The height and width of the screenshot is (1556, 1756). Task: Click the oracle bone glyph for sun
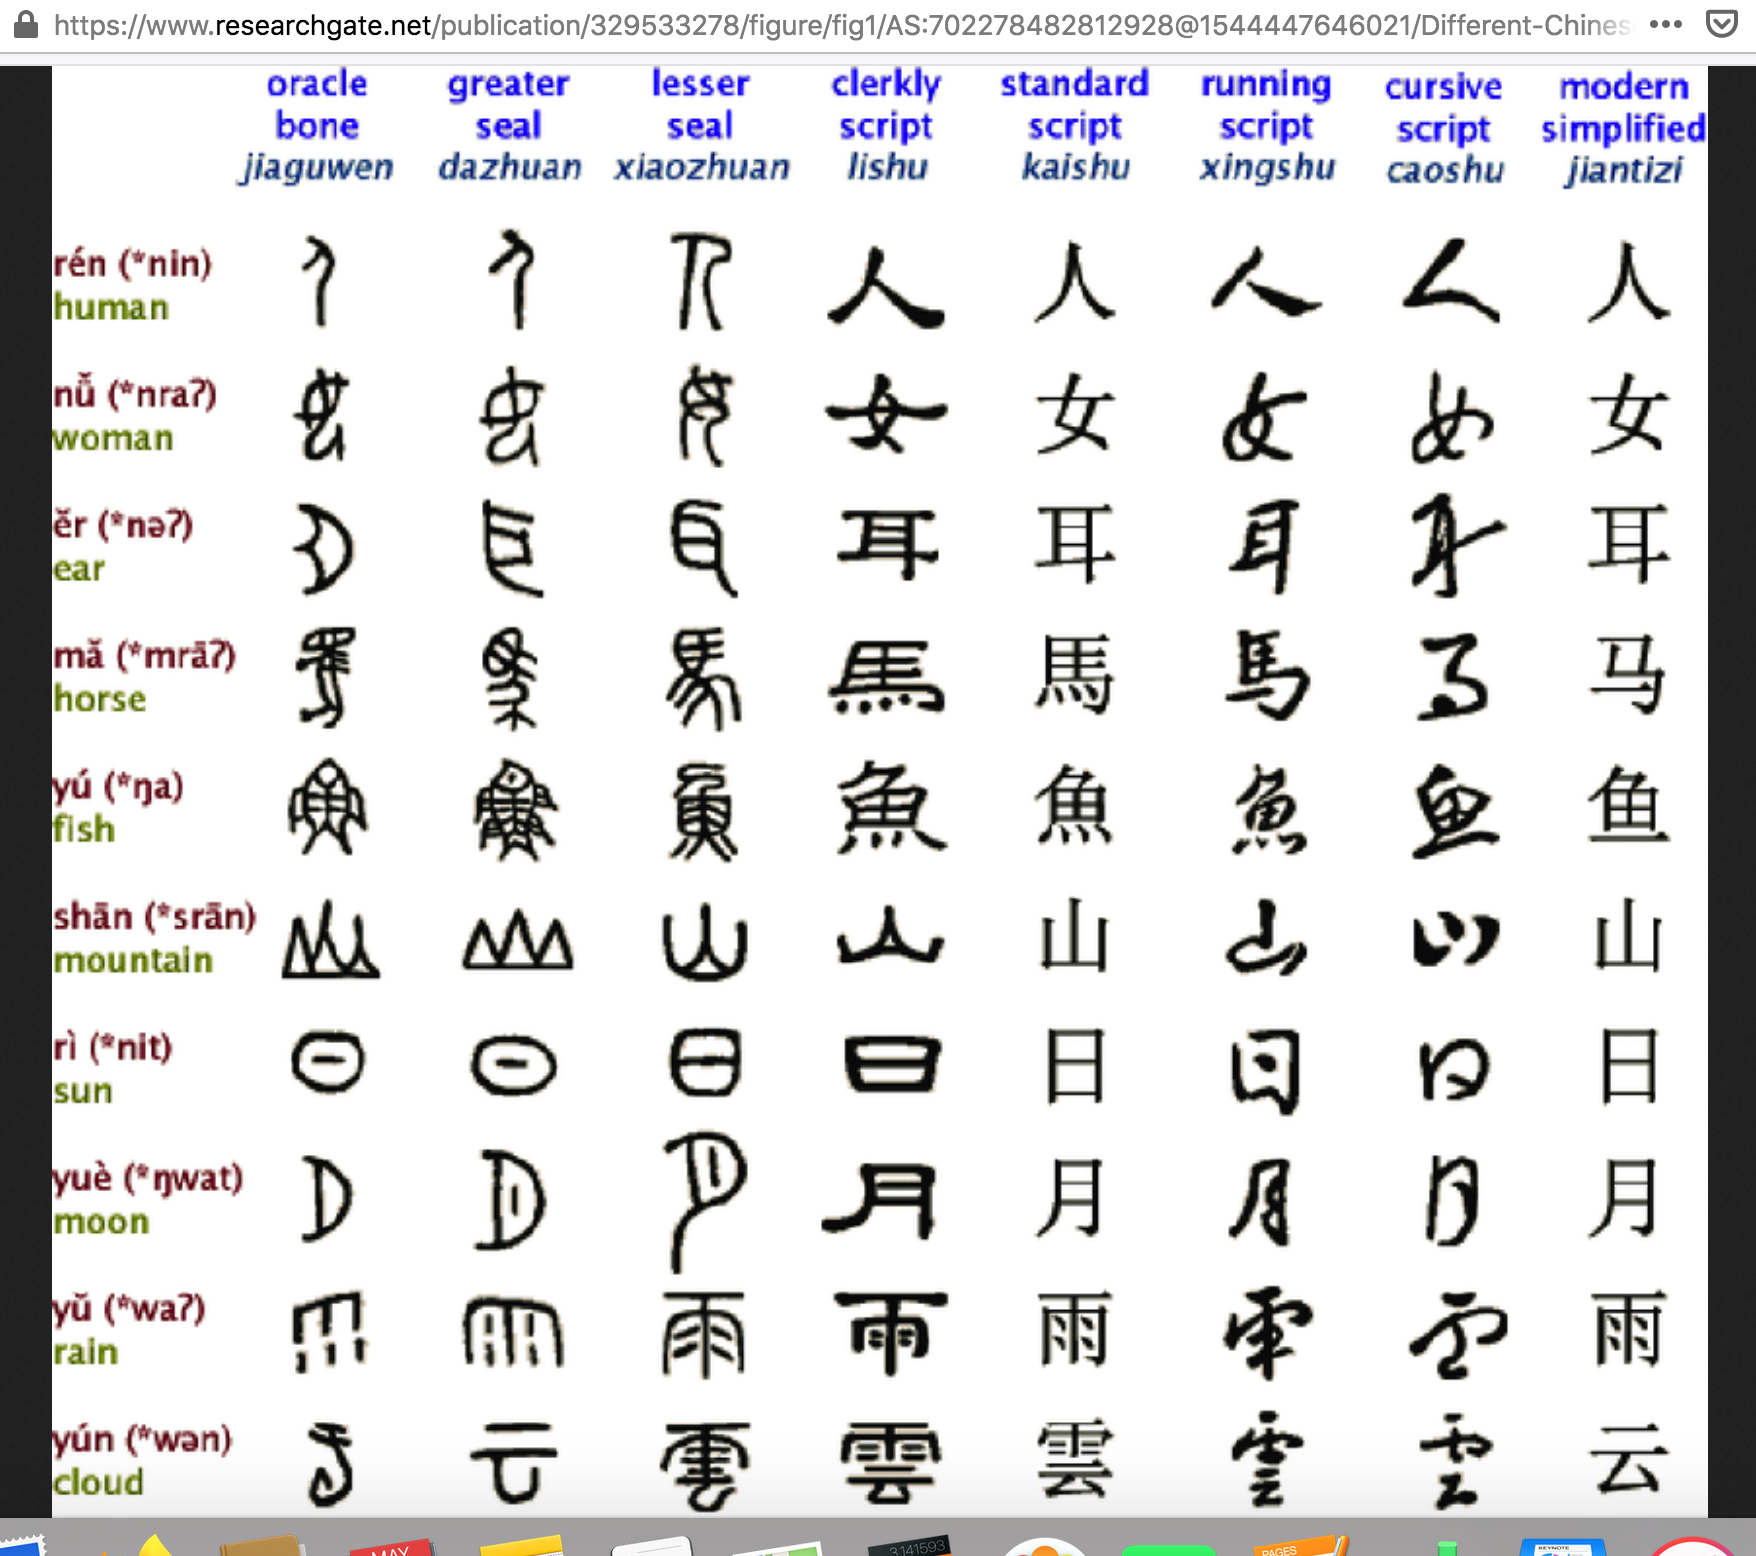(x=328, y=1061)
